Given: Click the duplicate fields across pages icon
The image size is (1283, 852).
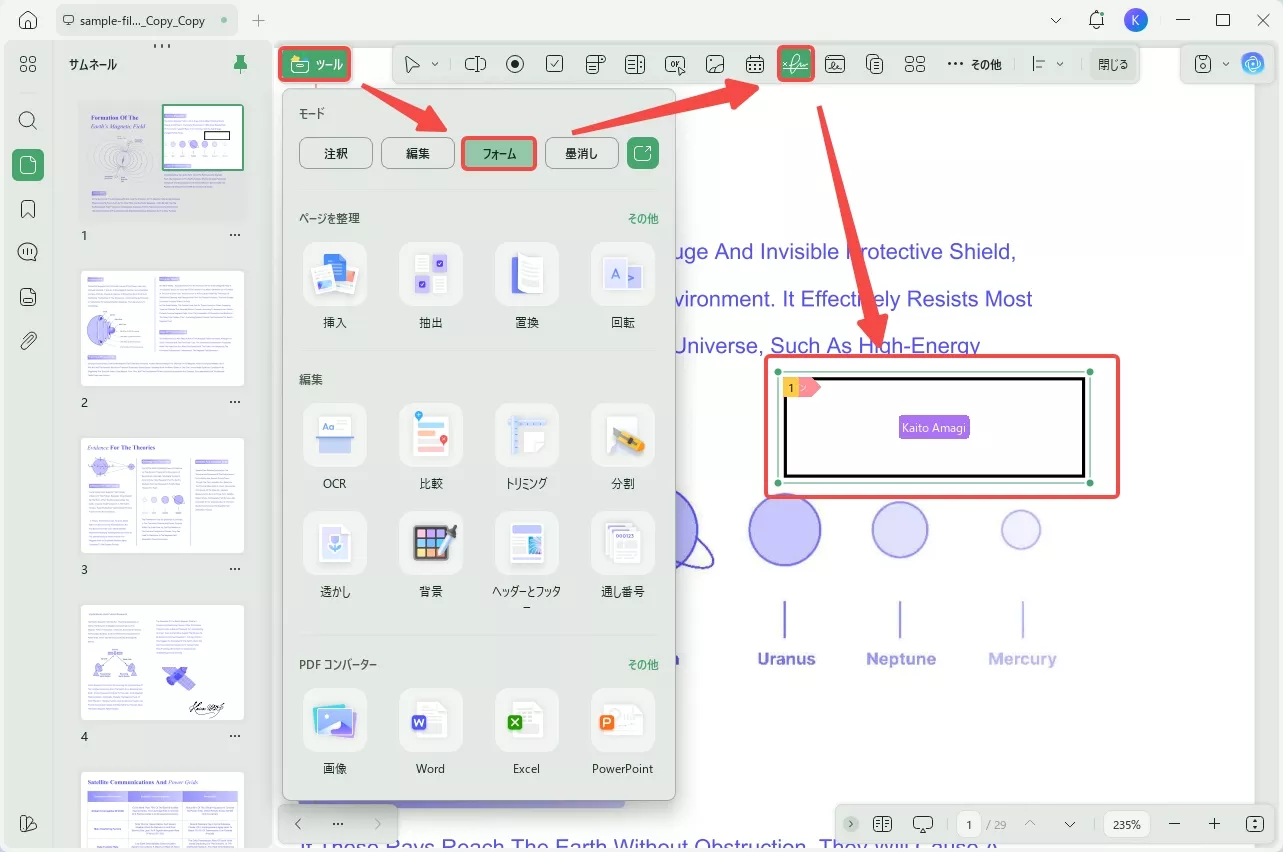Looking at the screenshot, I should (x=875, y=64).
